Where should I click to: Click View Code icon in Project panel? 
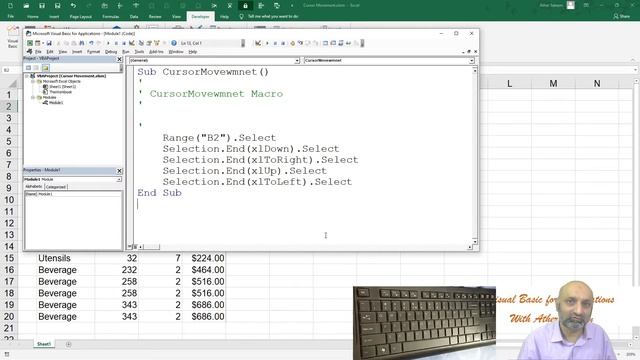(28, 68)
